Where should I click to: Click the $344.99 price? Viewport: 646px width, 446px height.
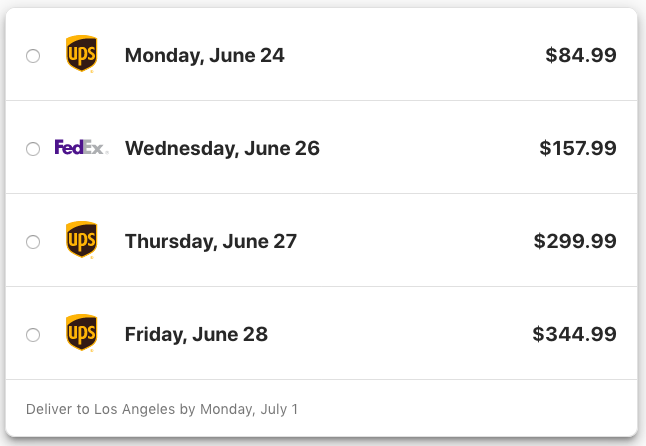(574, 334)
